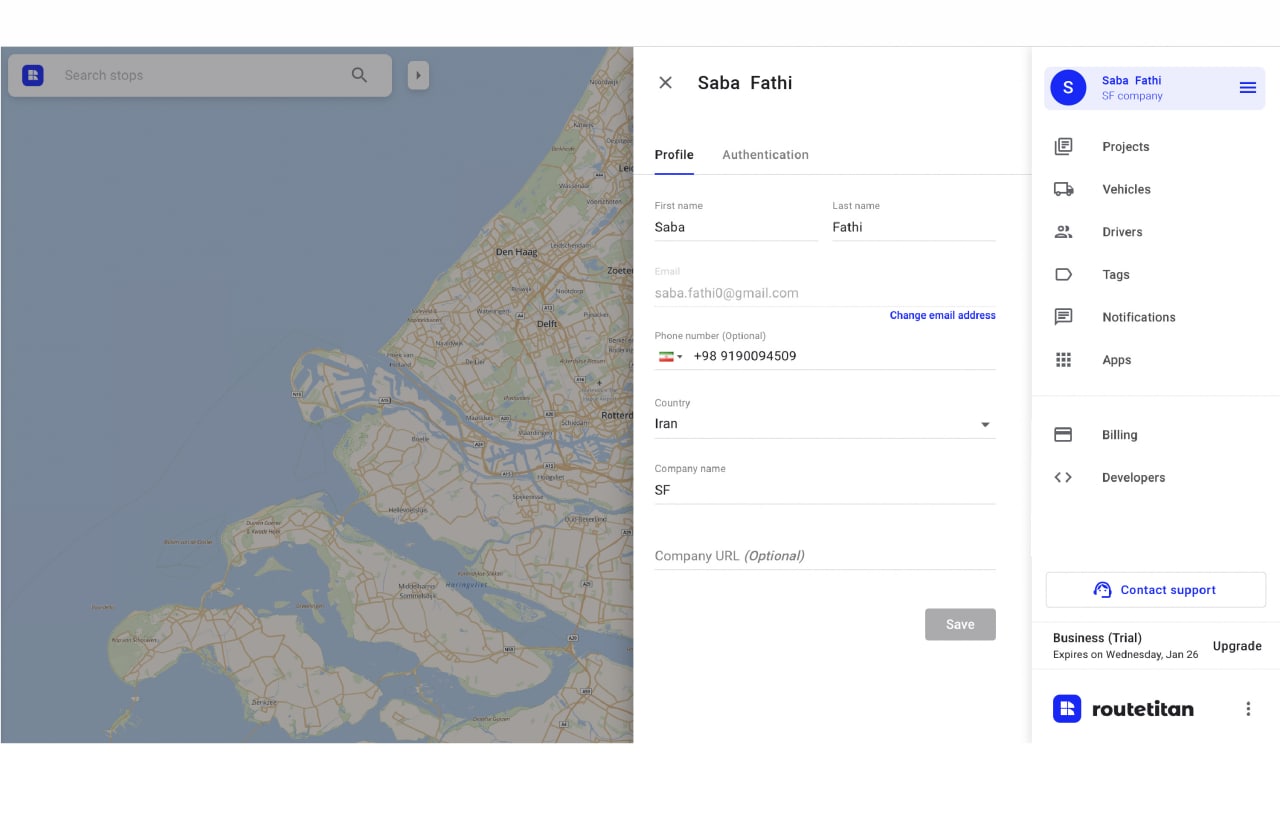Screen dimensions: 1280x817
Task: Click the Phone number input field
Action: [x=844, y=356]
